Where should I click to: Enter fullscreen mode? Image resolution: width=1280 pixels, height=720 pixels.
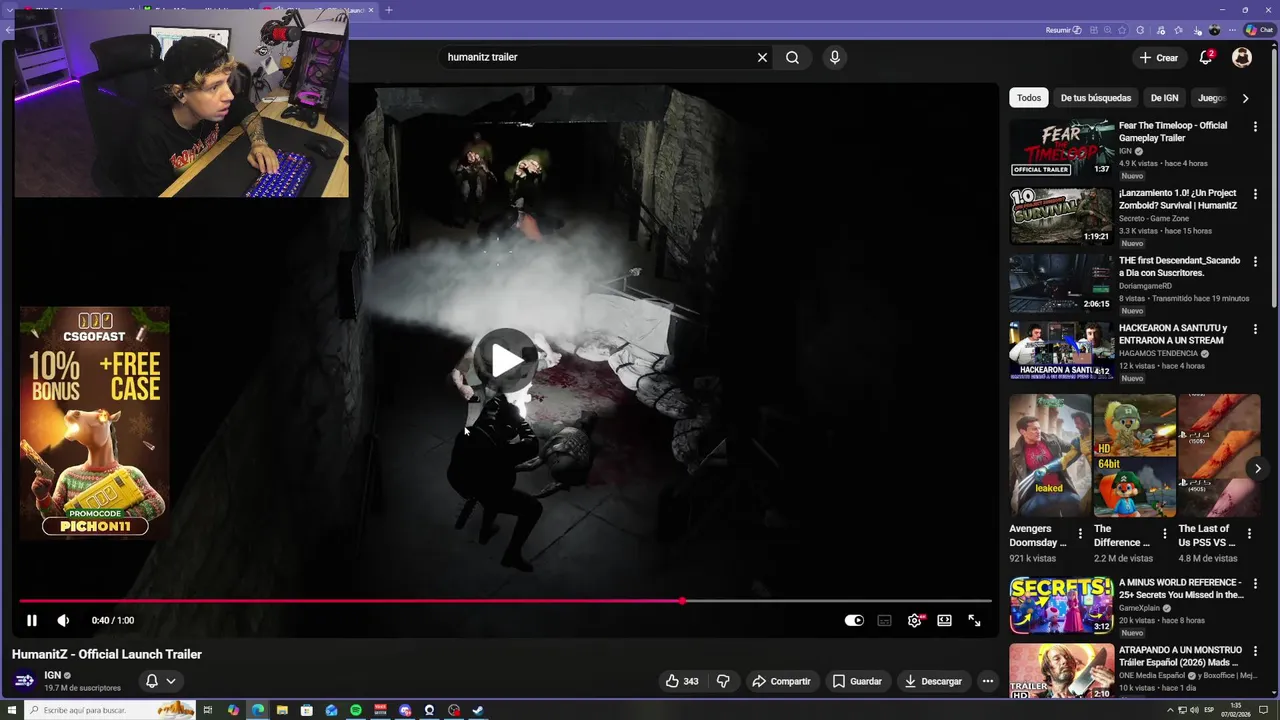(974, 620)
